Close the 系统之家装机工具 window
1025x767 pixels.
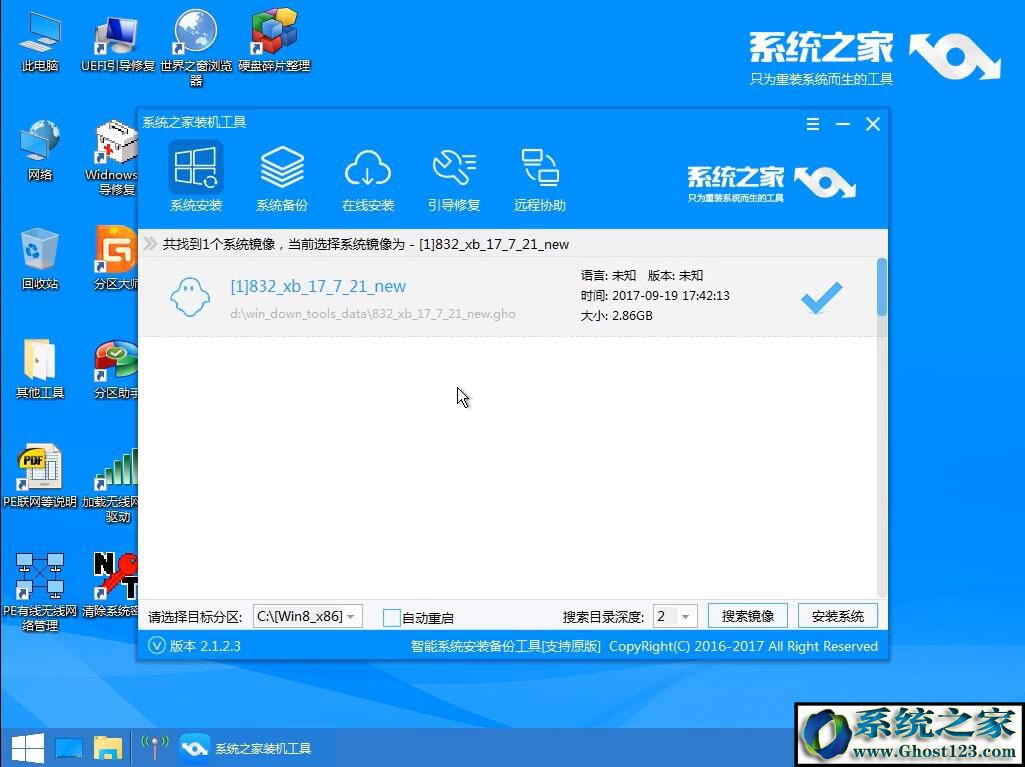pyautogui.click(x=873, y=124)
